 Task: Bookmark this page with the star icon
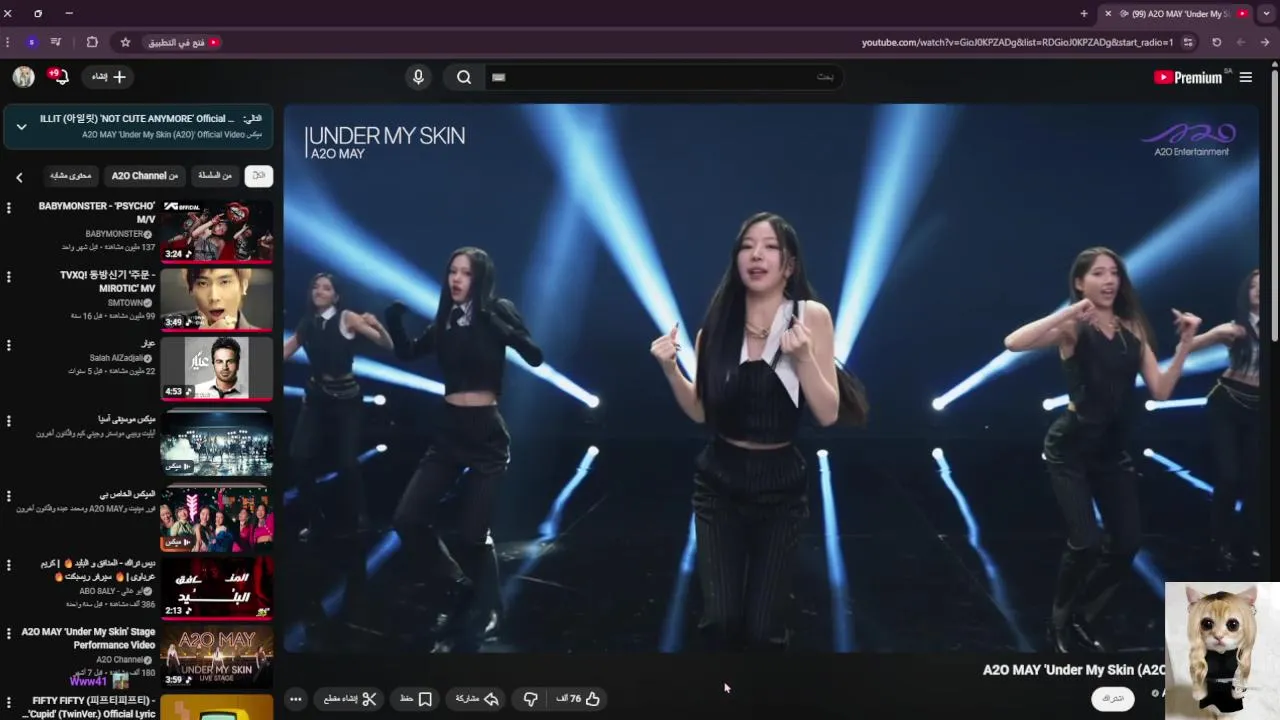pos(125,42)
